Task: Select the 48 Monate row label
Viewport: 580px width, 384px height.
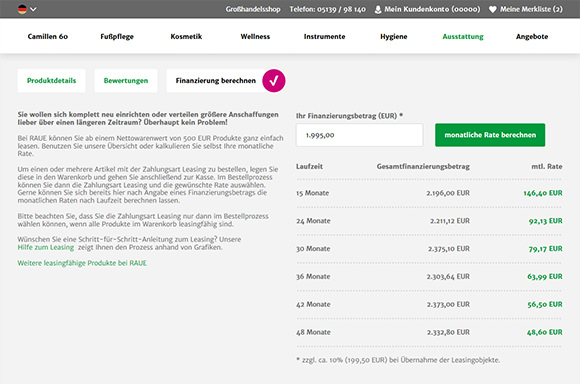Action: tap(313, 332)
